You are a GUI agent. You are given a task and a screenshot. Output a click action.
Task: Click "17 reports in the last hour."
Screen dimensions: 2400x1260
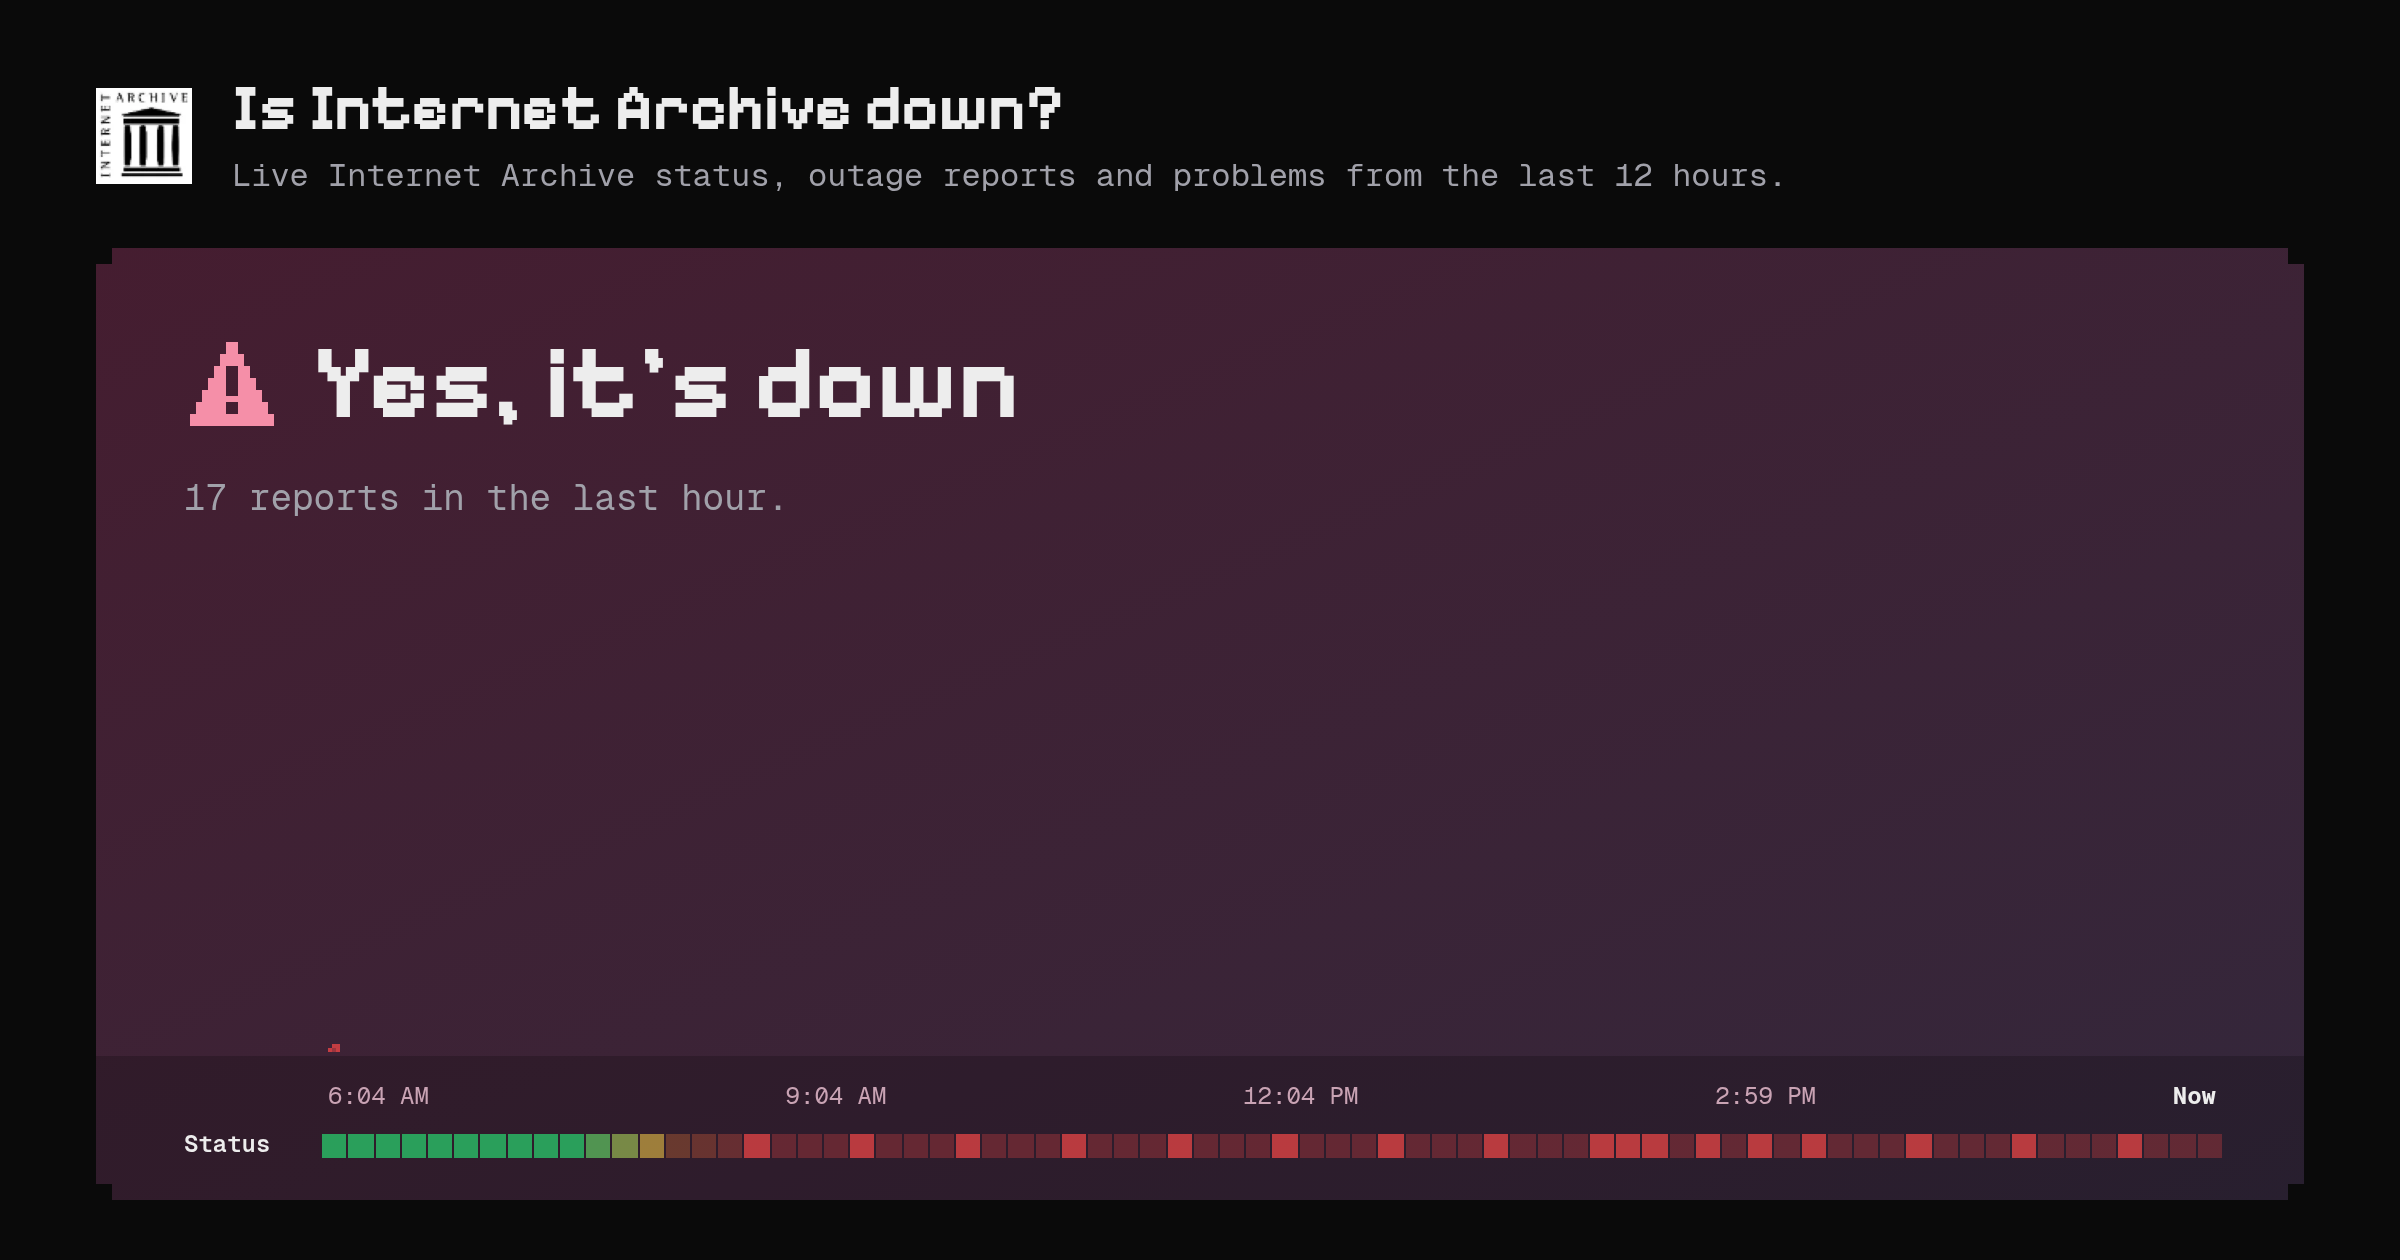[x=486, y=498]
